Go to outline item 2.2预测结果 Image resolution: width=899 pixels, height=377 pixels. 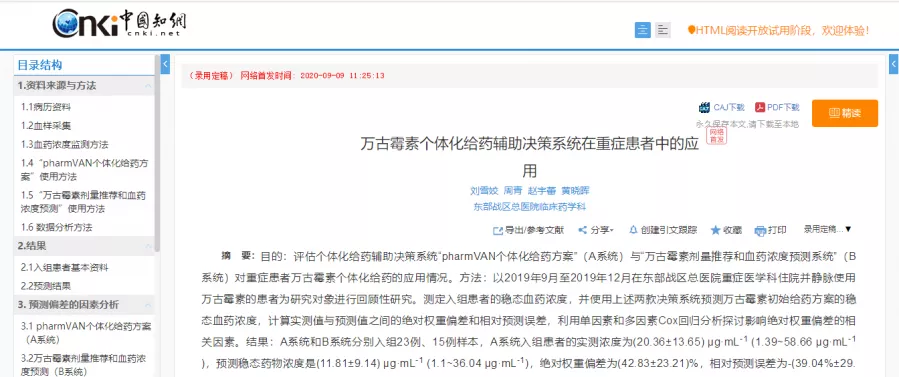[46, 285]
